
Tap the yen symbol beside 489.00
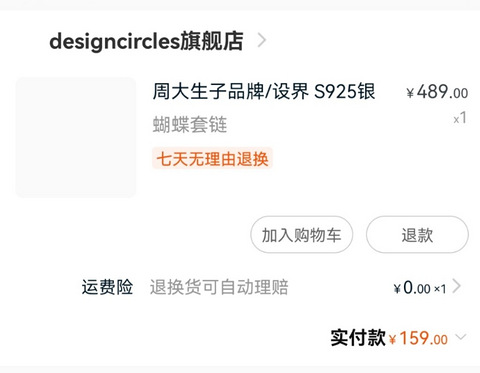click(x=410, y=93)
